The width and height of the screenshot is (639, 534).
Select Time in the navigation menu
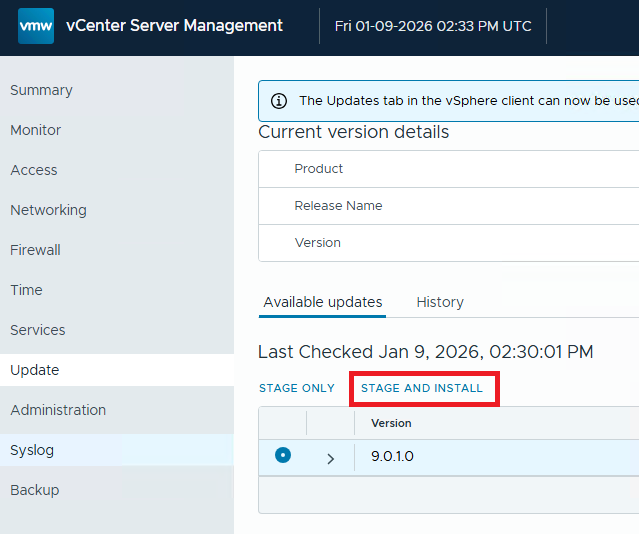(x=26, y=290)
